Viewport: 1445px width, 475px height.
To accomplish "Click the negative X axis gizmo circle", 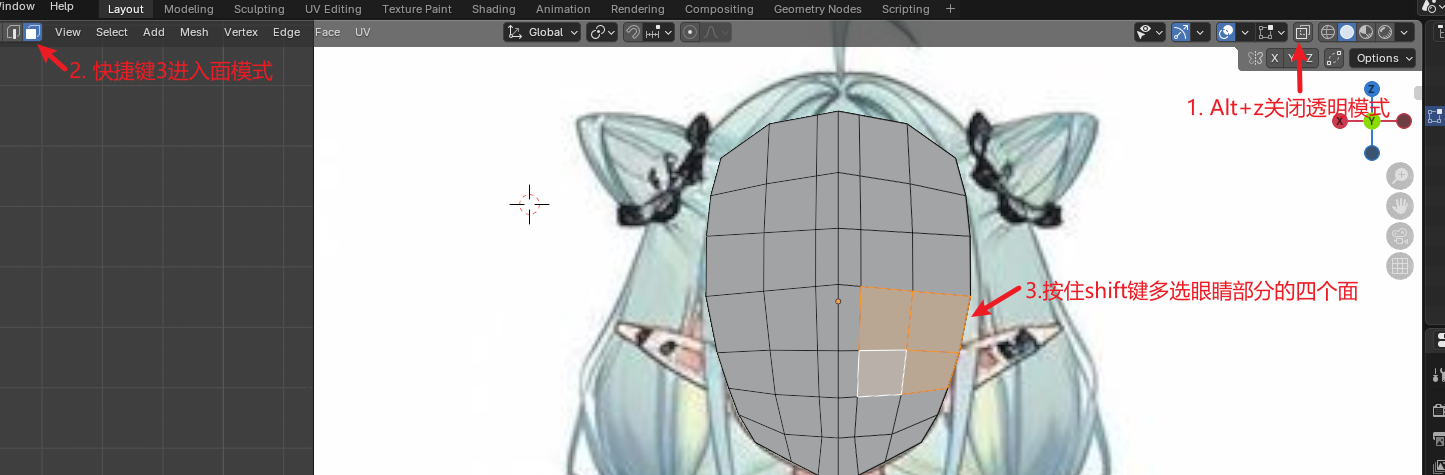I will (x=1404, y=121).
